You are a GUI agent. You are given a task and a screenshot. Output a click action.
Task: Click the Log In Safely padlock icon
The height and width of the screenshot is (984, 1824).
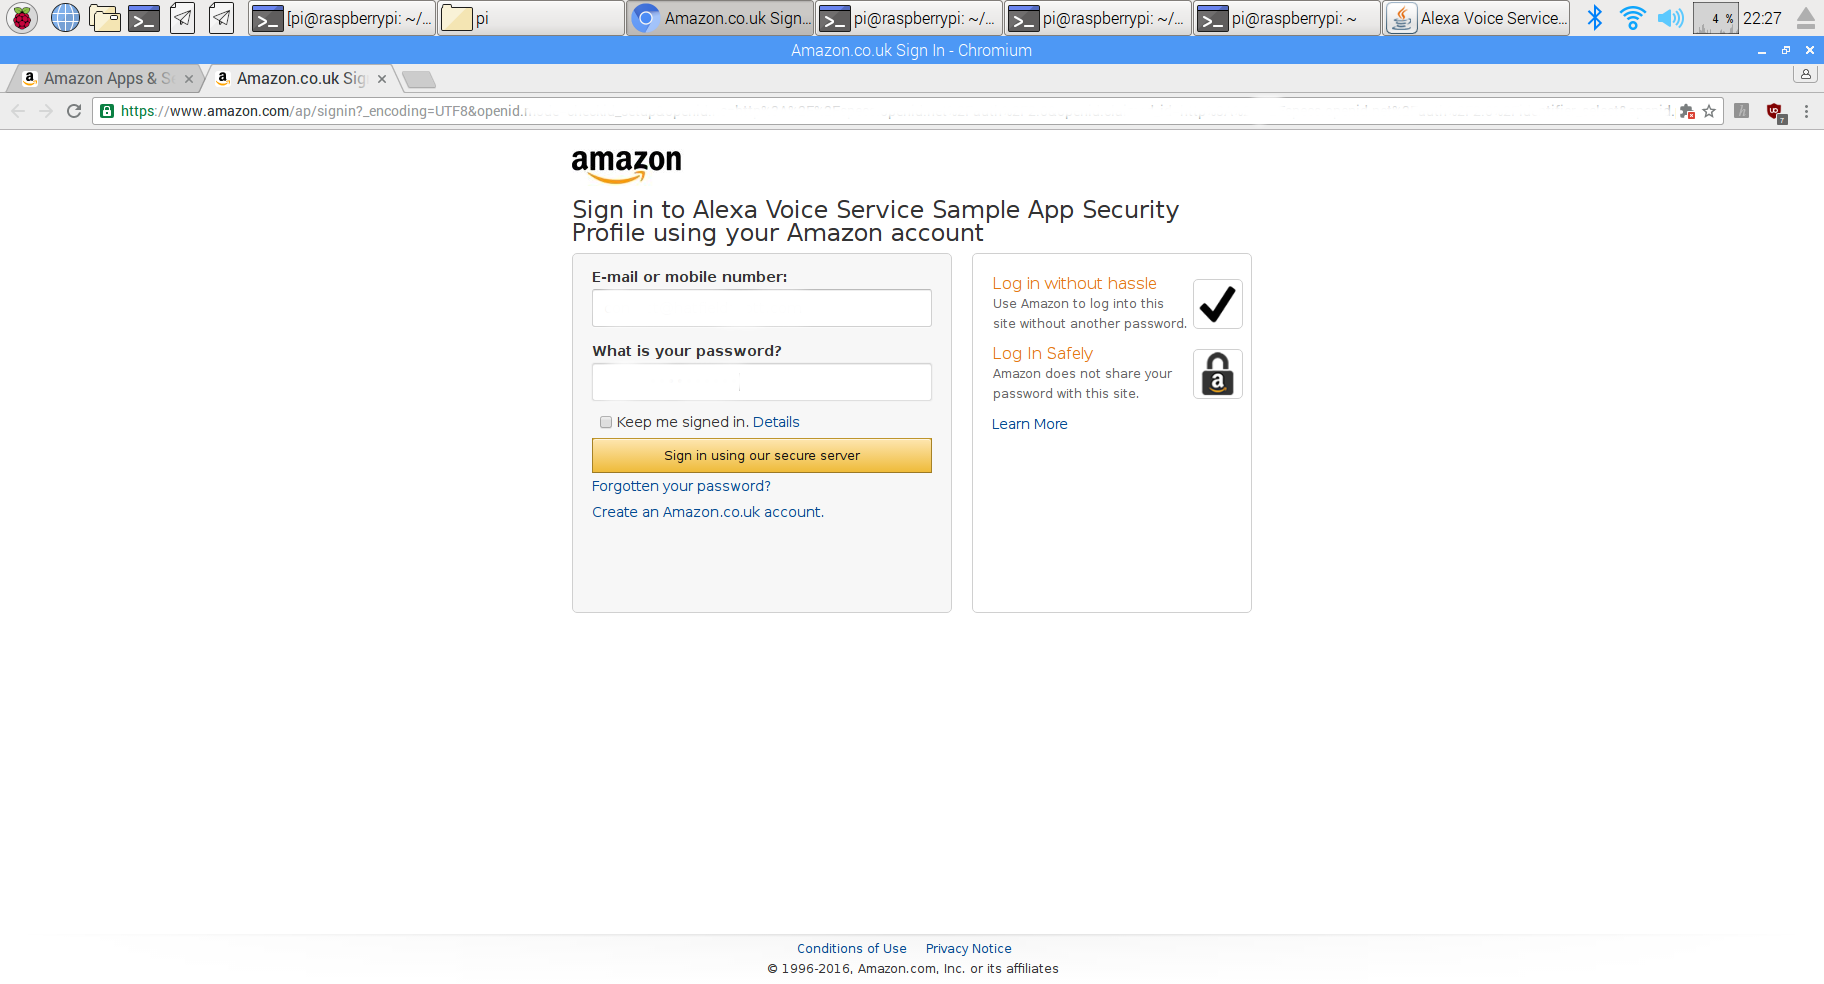(1217, 374)
